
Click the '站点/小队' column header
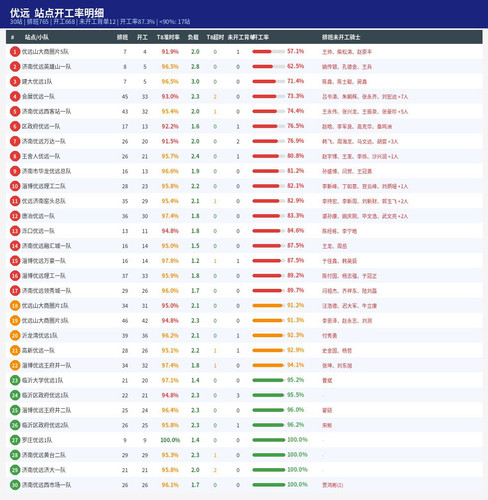pos(37,37)
